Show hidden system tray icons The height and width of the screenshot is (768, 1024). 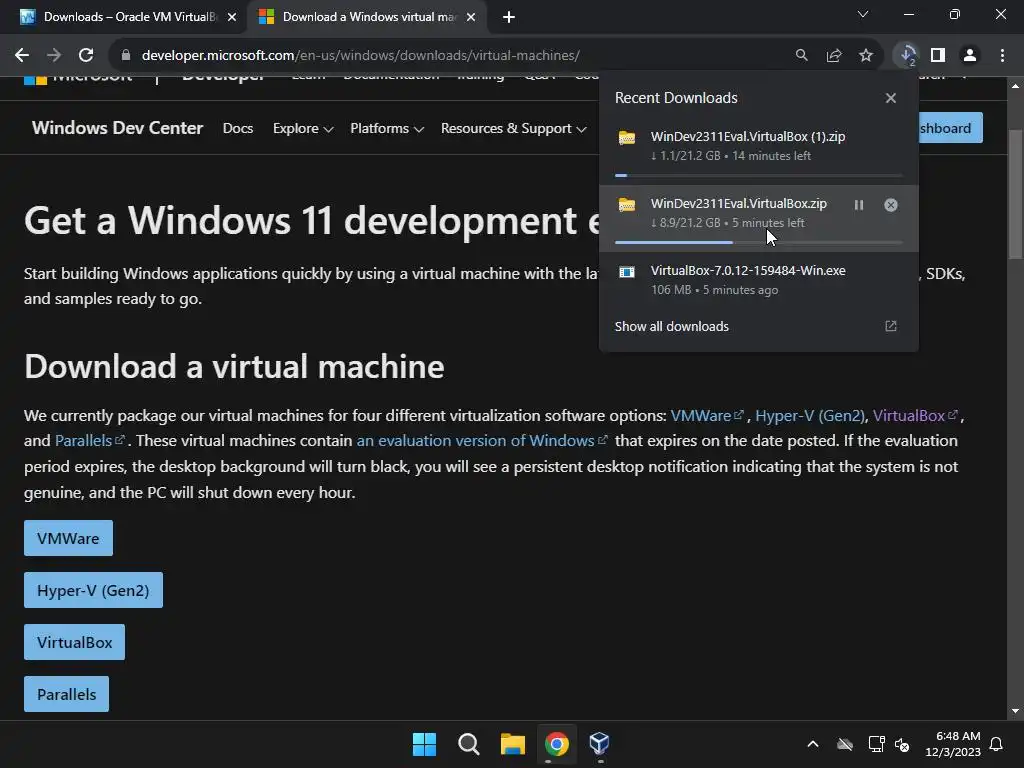[x=813, y=744]
